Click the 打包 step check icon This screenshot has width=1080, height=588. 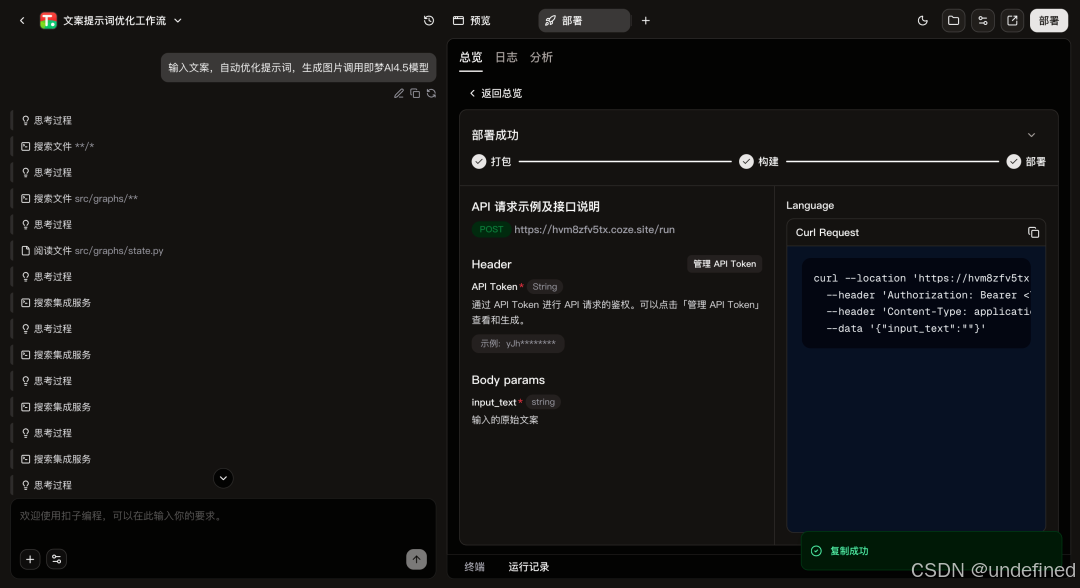(x=479, y=162)
